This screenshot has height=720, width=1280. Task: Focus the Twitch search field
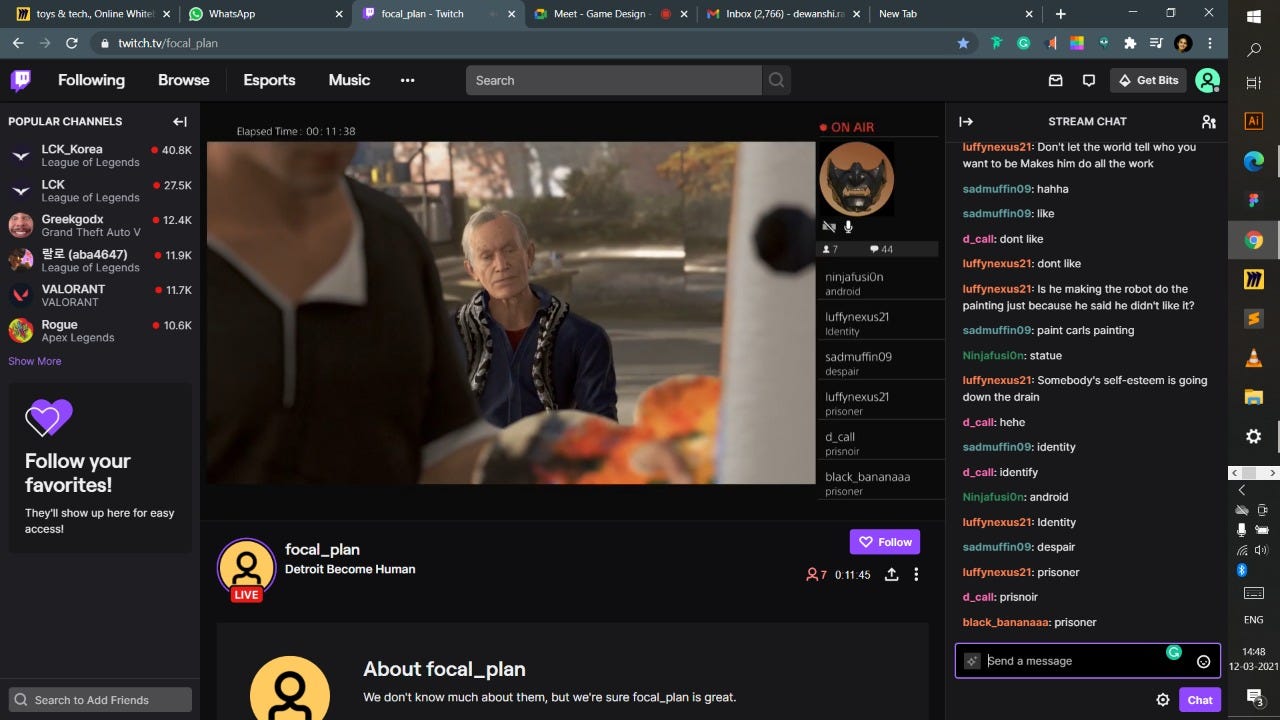coord(614,80)
